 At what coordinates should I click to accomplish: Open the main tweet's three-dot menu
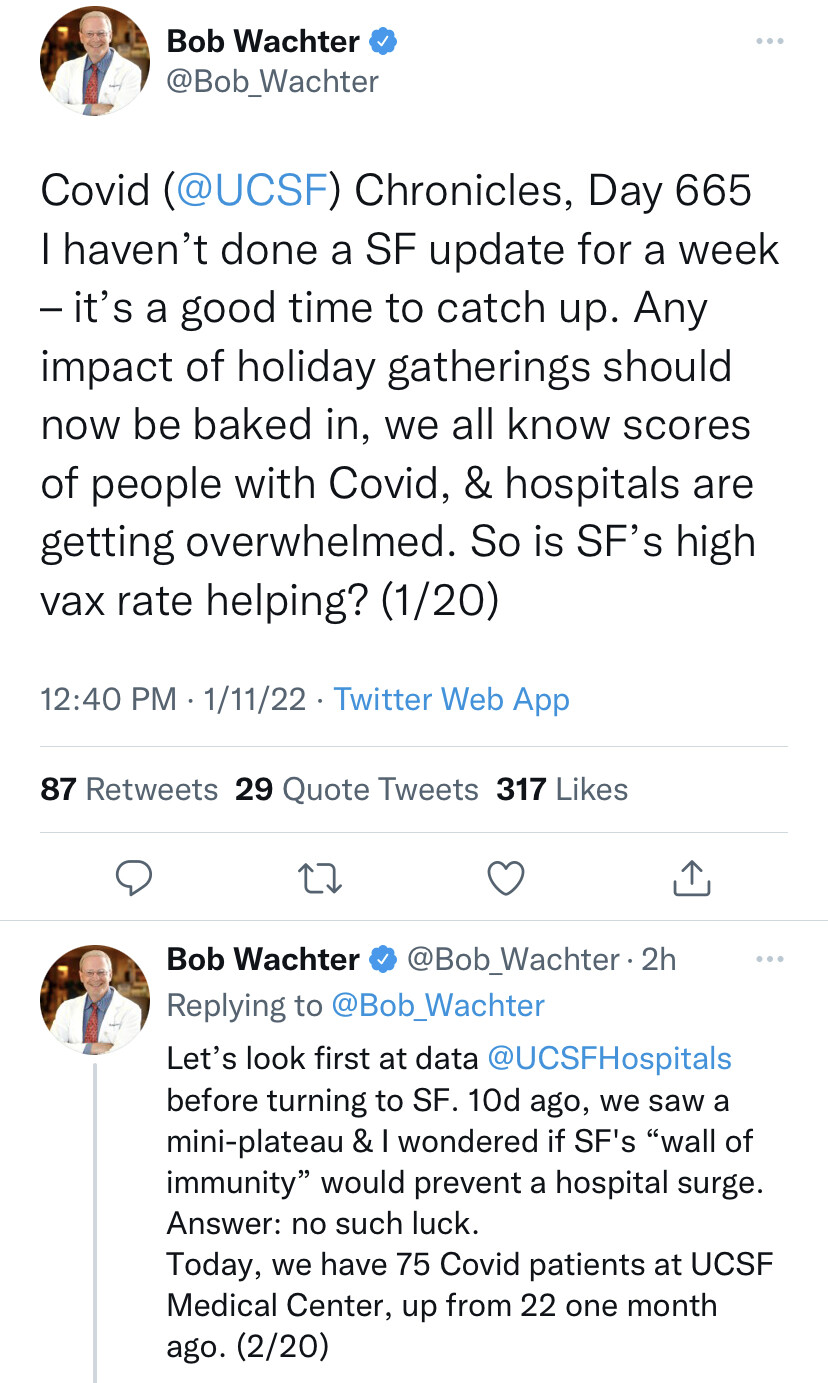click(768, 41)
